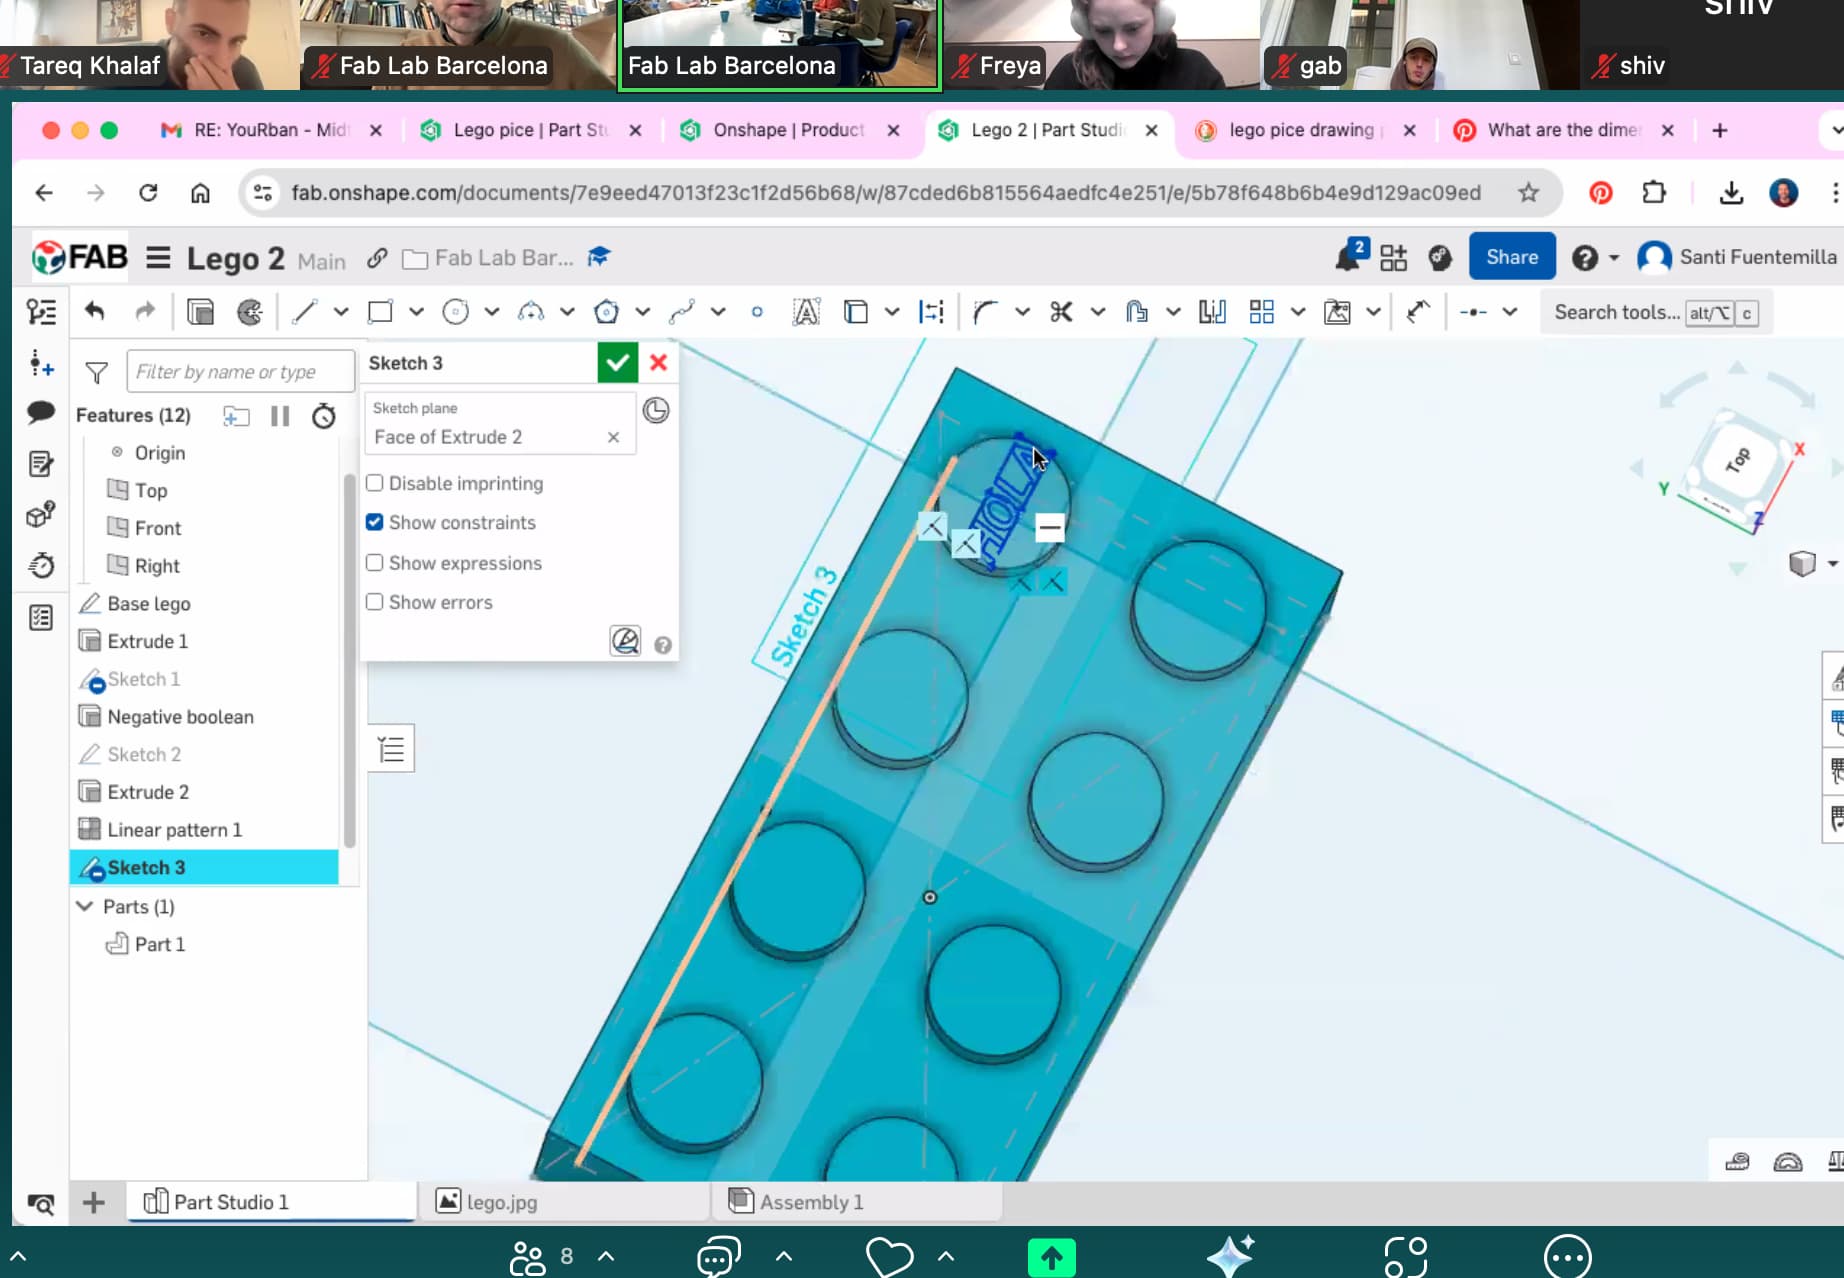Select the Polygon sketch tool
Viewport: 1844px width, 1278px height.
coord(606,312)
